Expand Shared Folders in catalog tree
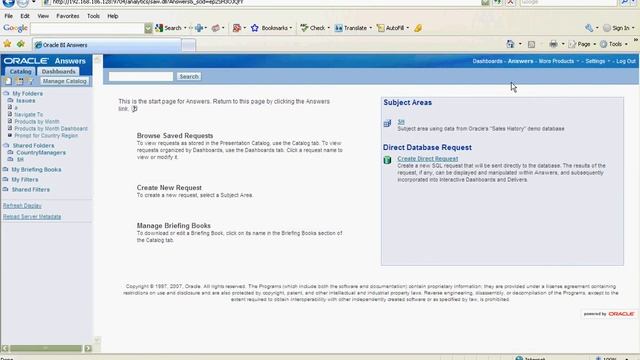Viewport: 640px width, 360px height. [x=6, y=145]
